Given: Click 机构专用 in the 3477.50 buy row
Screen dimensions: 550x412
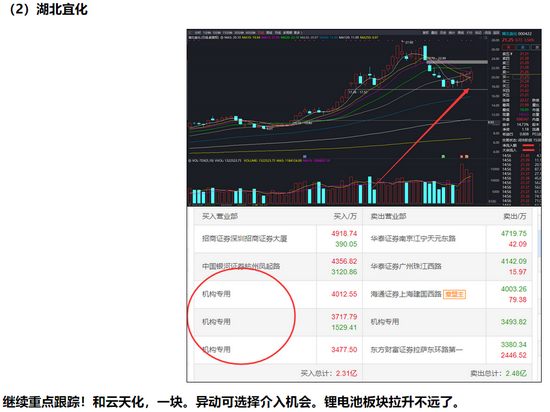Looking at the screenshot, I should point(216,350).
